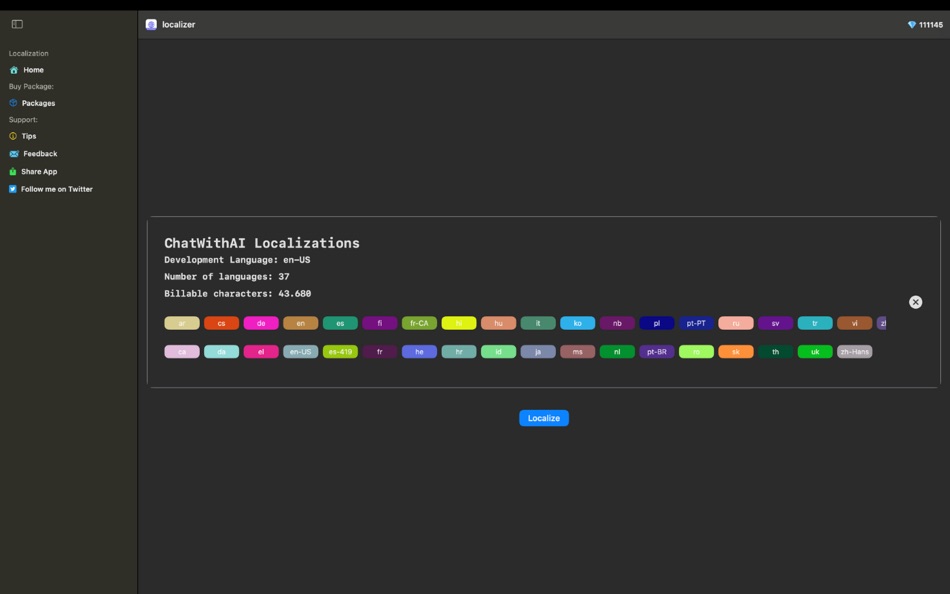Viewport: 950px width, 594px height.
Task: Select the tr language tag
Action: [815, 323]
